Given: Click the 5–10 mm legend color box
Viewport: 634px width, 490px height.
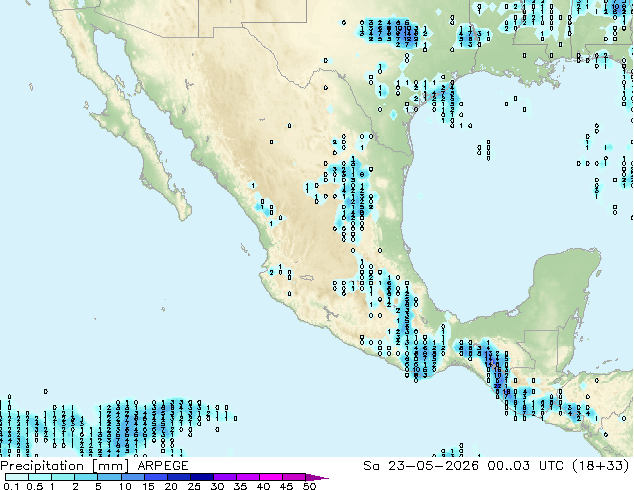Looking at the screenshot, I should point(109,477).
